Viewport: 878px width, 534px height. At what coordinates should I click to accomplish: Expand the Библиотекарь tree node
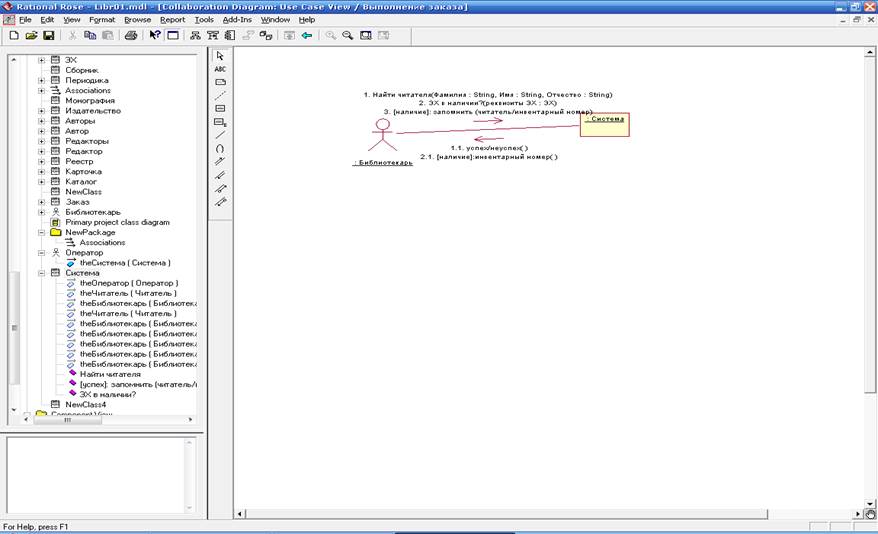point(42,212)
